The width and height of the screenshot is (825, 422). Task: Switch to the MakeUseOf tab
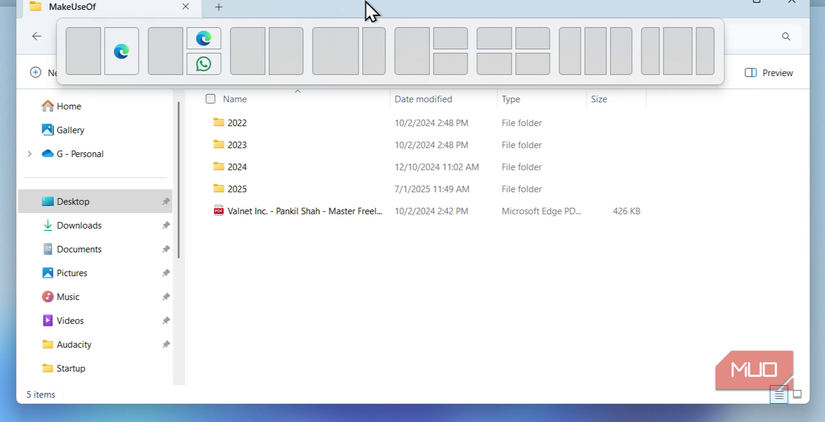point(109,7)
